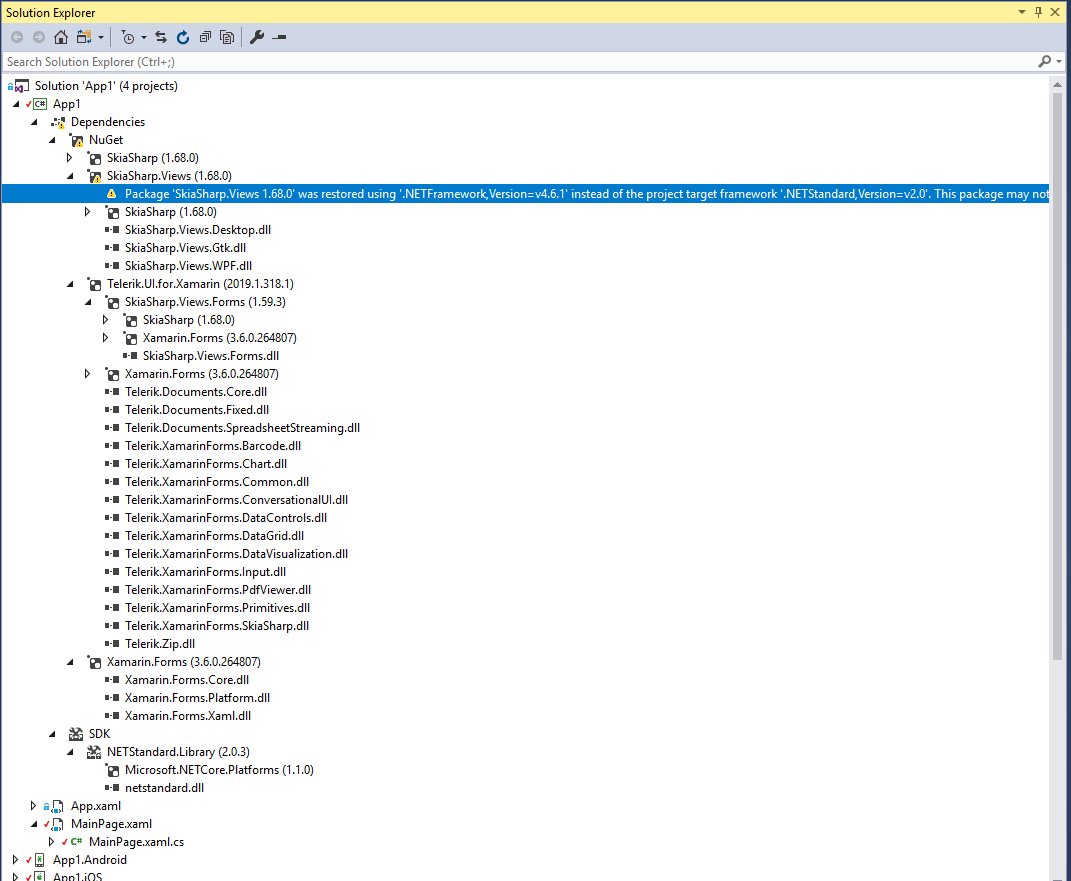1071x881 pixels.
Task: Click the Preview Selected Items icon
Action: coord(279,38)
